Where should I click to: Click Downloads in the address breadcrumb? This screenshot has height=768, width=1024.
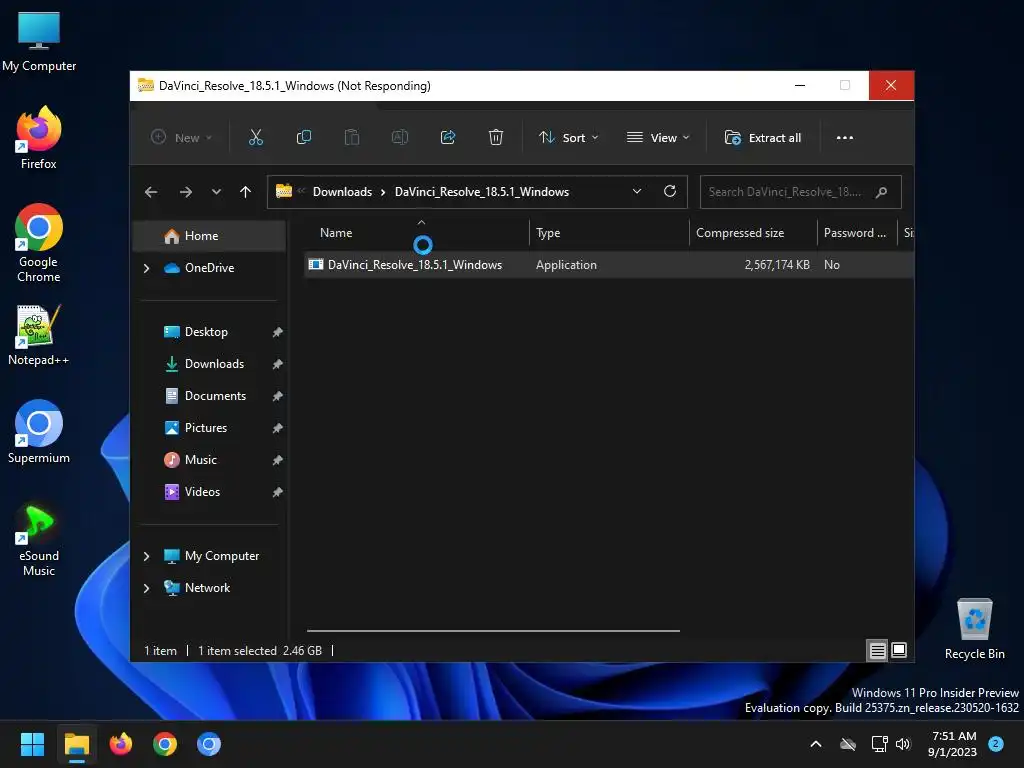point(342,192)
